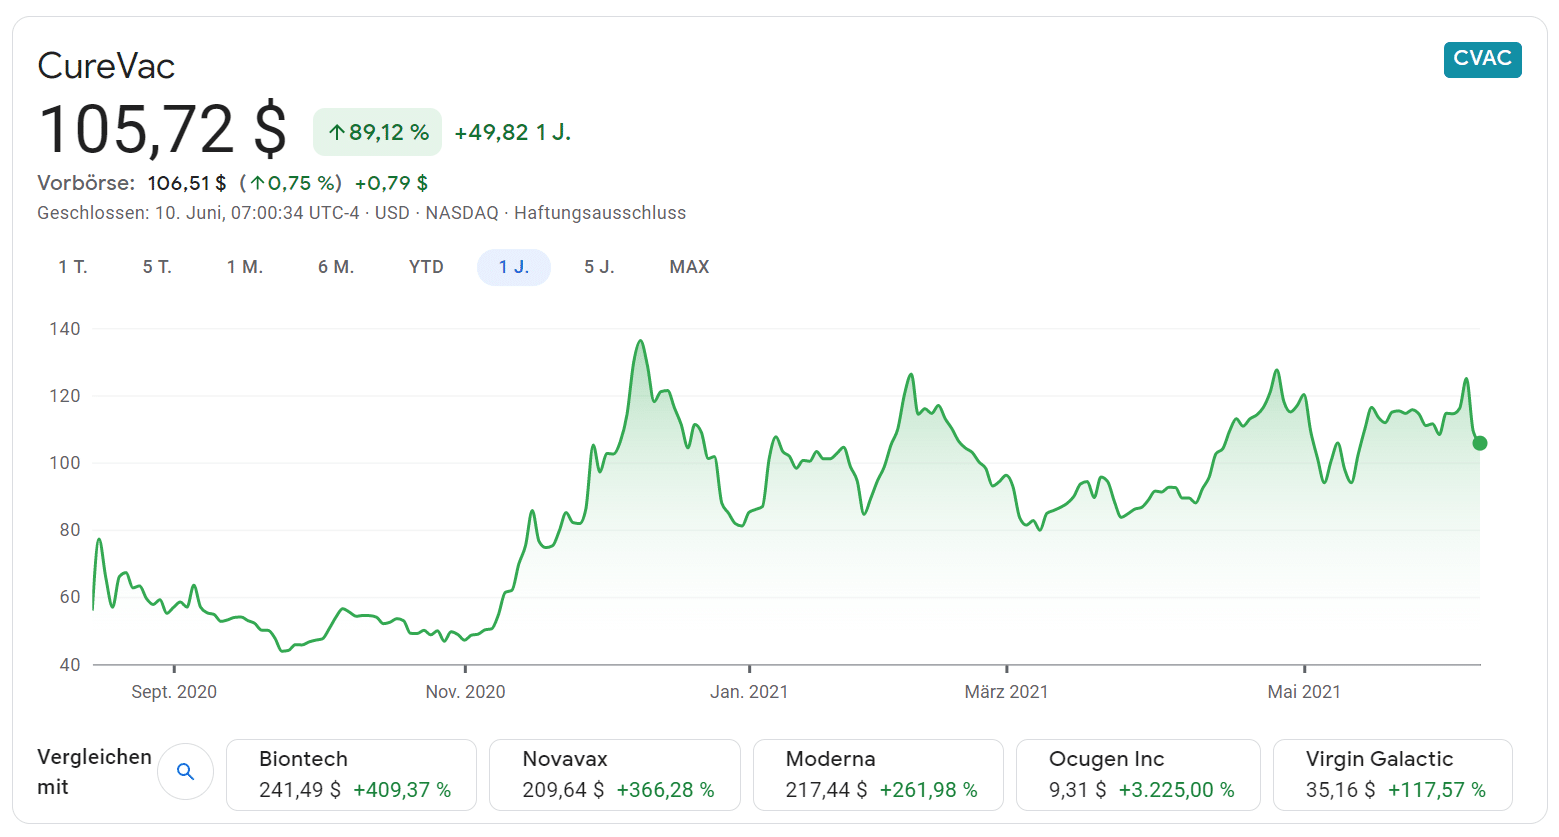Switch to the 6 M. range
1559x837 pixels.
coord(336,267)
